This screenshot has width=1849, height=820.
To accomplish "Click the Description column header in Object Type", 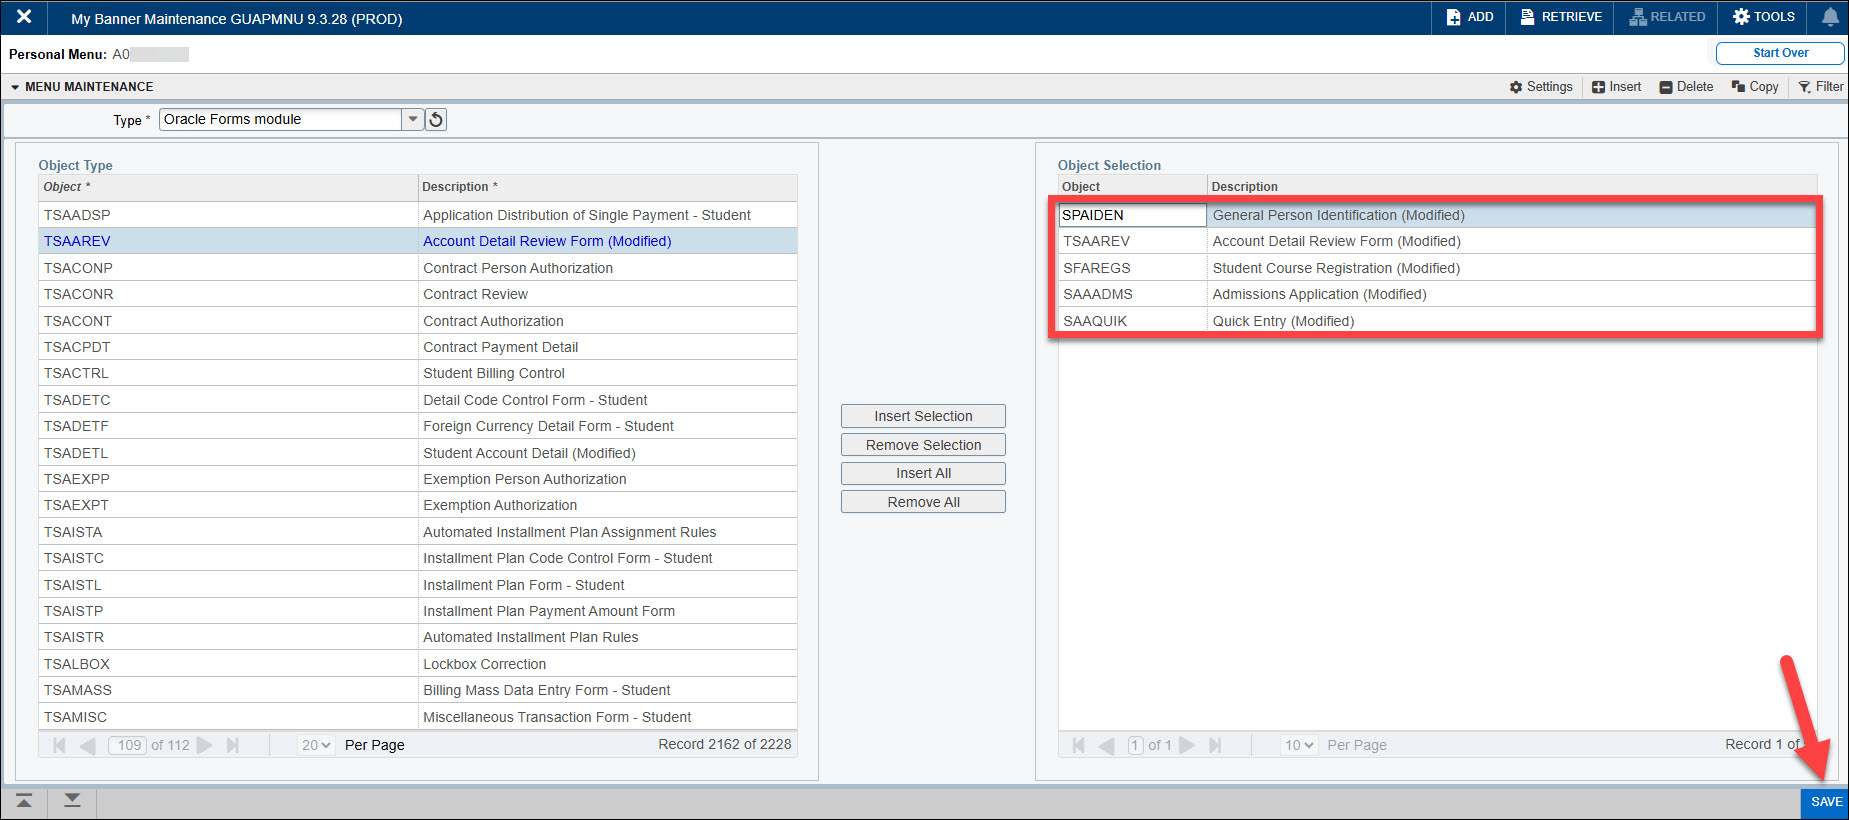I will tap(608, 187).
